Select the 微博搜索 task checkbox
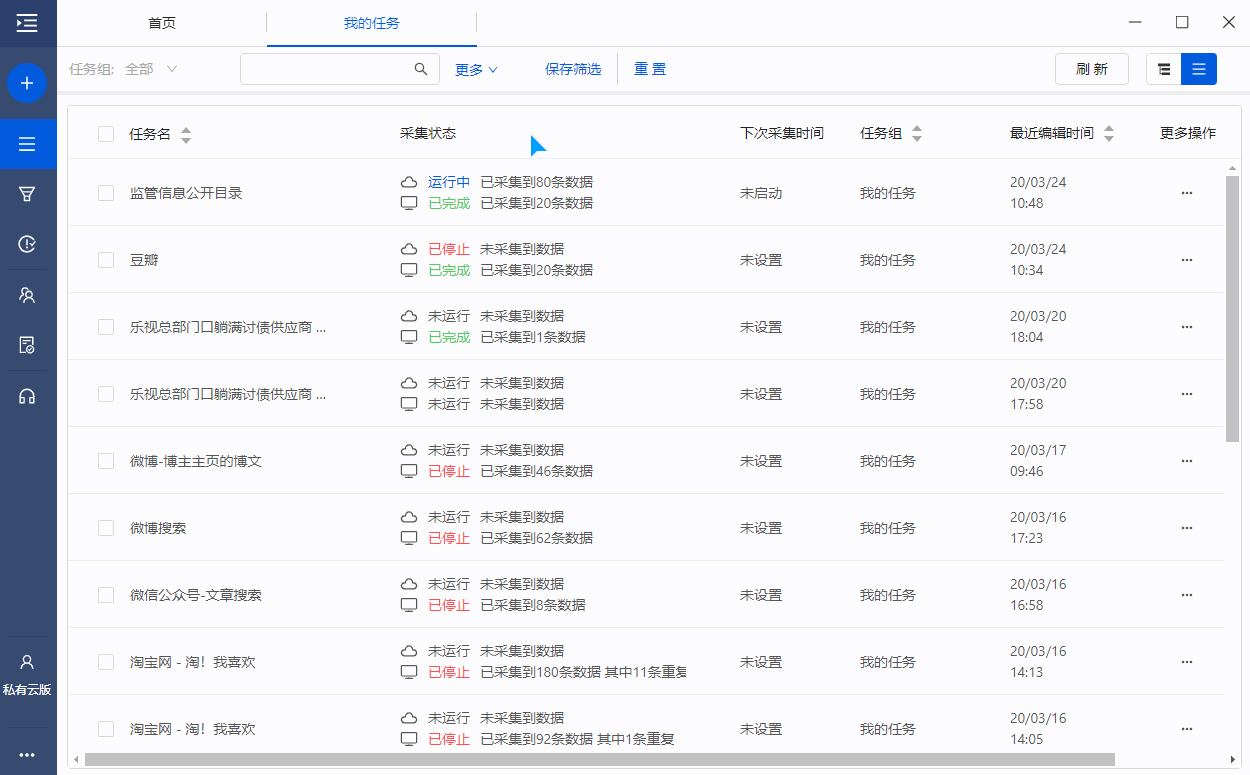 coord(106,528)
